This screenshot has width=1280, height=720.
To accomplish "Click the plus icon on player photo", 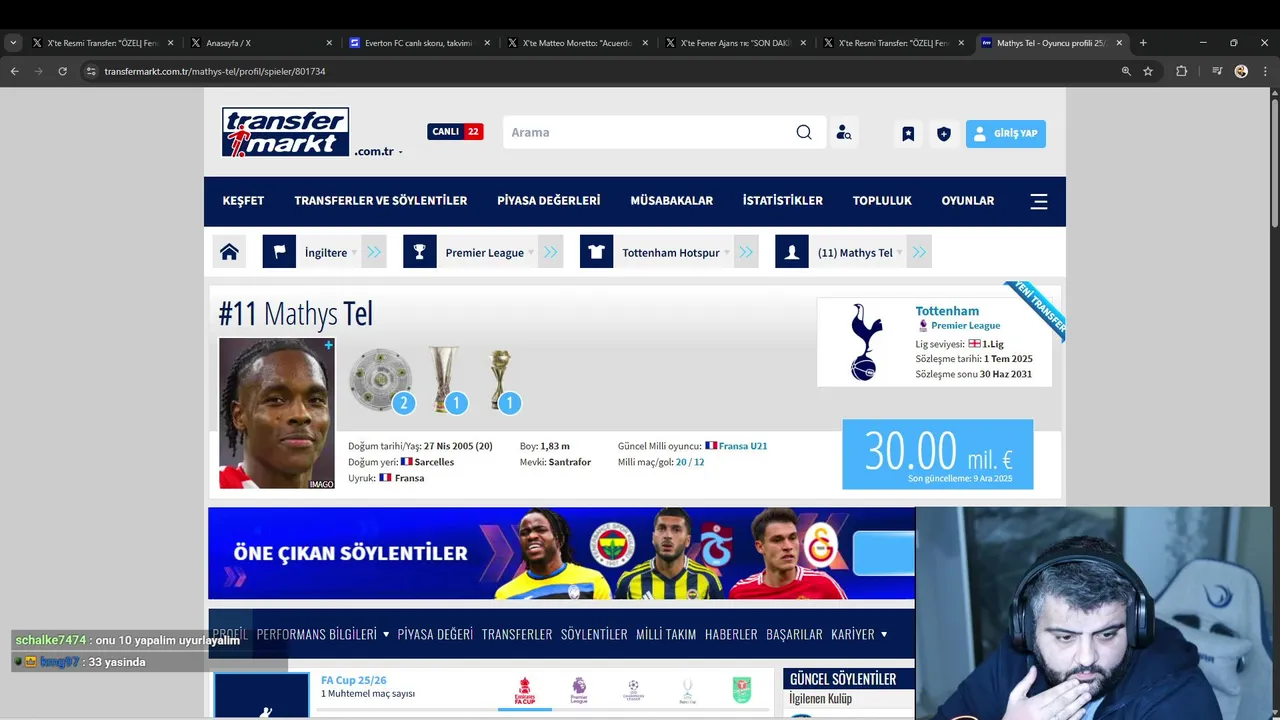I will click(328, 345).
